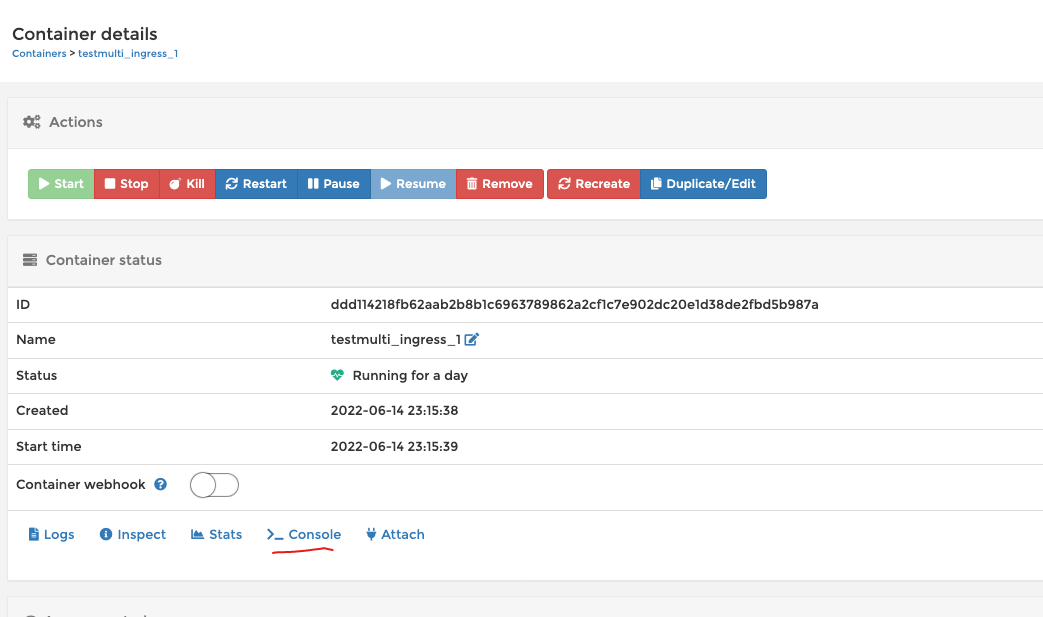Go back to the Containers list breadcrumb
The width and height of the screenshot is (1043, 617).
coord(38,53)
